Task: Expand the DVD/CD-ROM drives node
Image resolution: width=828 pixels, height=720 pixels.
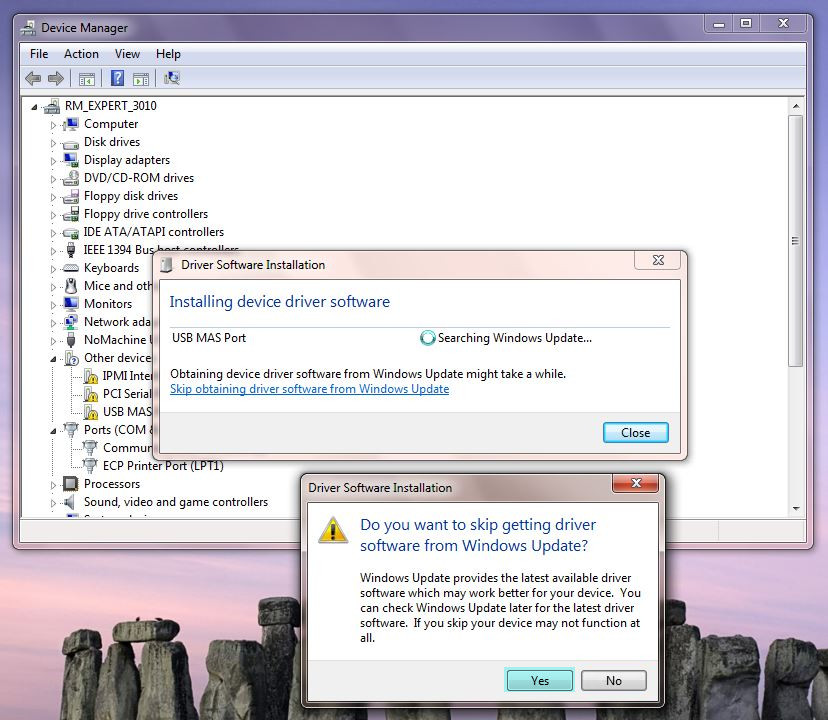Action: click(53, 179)
